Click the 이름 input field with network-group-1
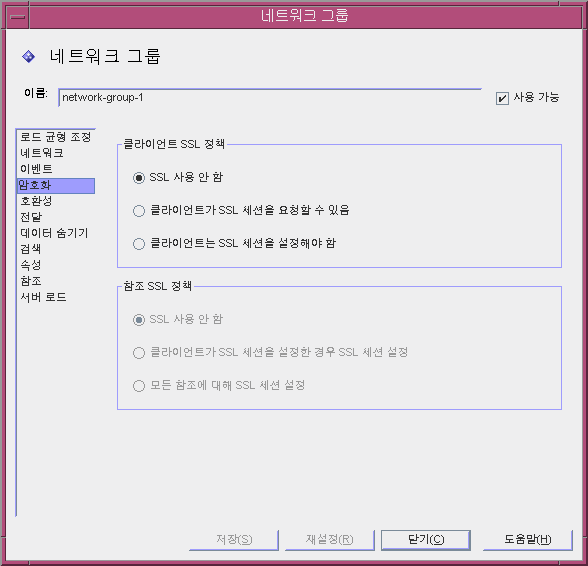 (x=270, y=98)
